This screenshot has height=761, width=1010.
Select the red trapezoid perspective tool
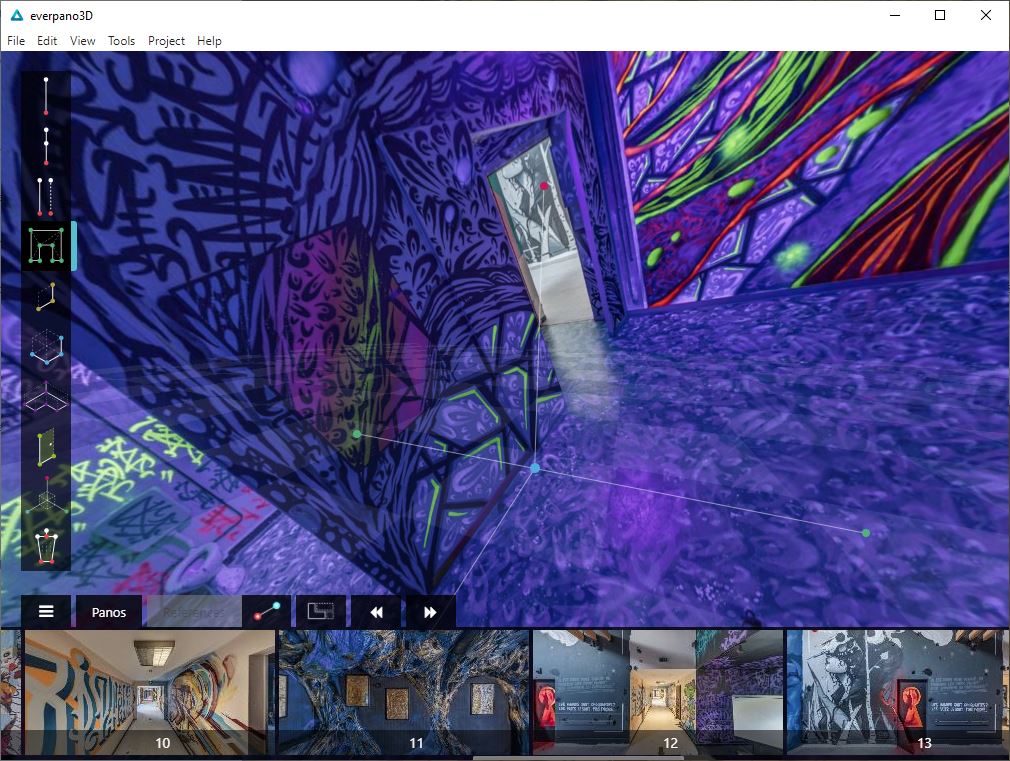pyautogui.click(x=46, y=547)
